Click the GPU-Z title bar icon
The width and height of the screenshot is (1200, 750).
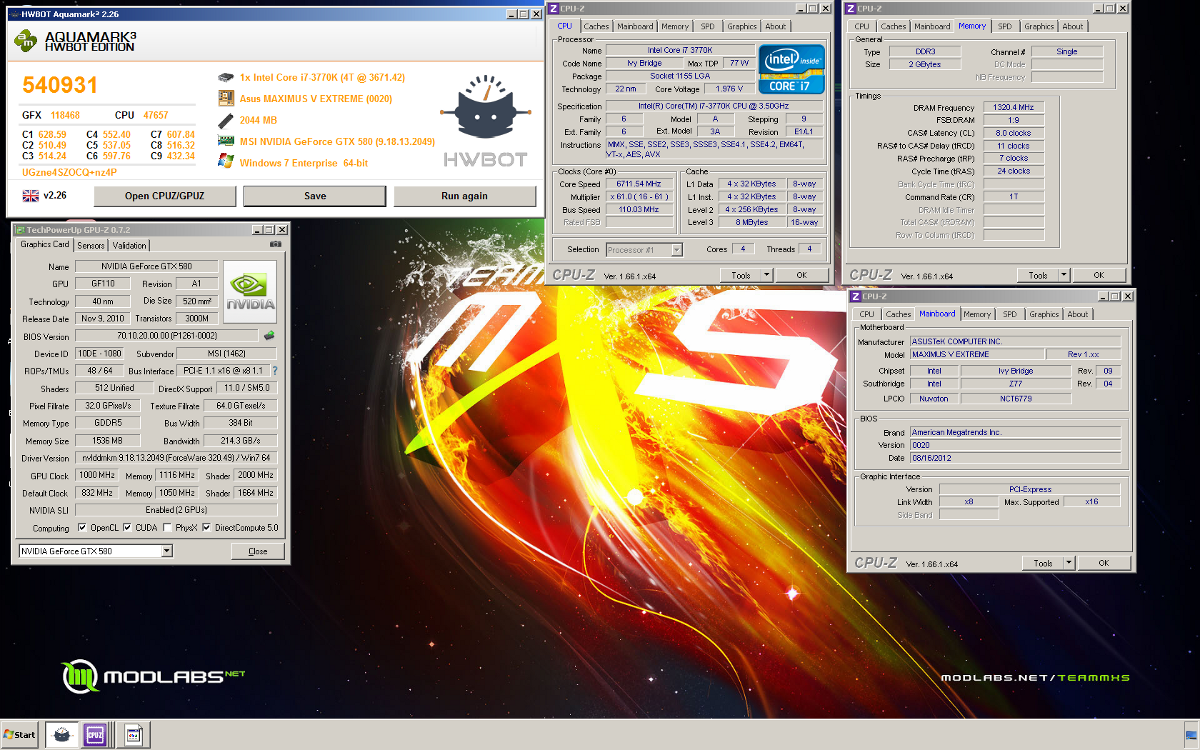click(19, 229)
